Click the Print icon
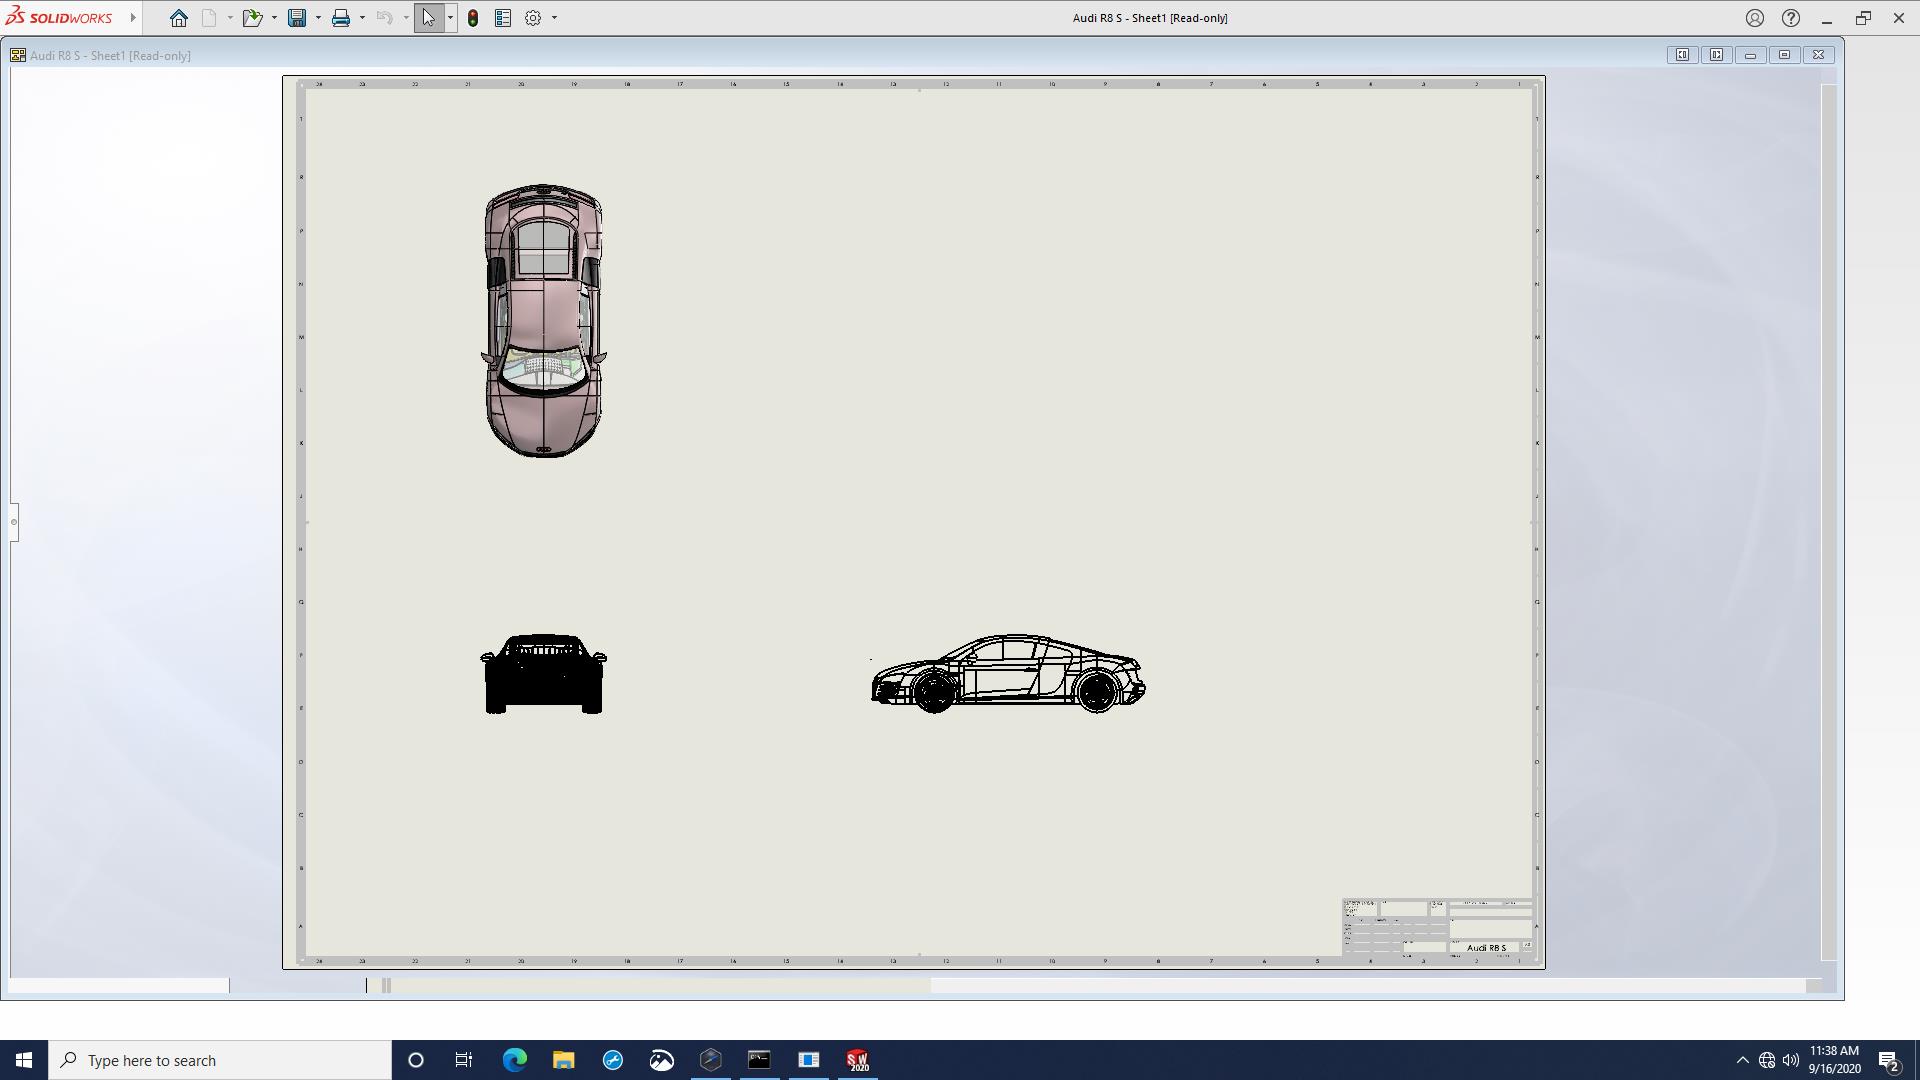 tap(341, 18)
